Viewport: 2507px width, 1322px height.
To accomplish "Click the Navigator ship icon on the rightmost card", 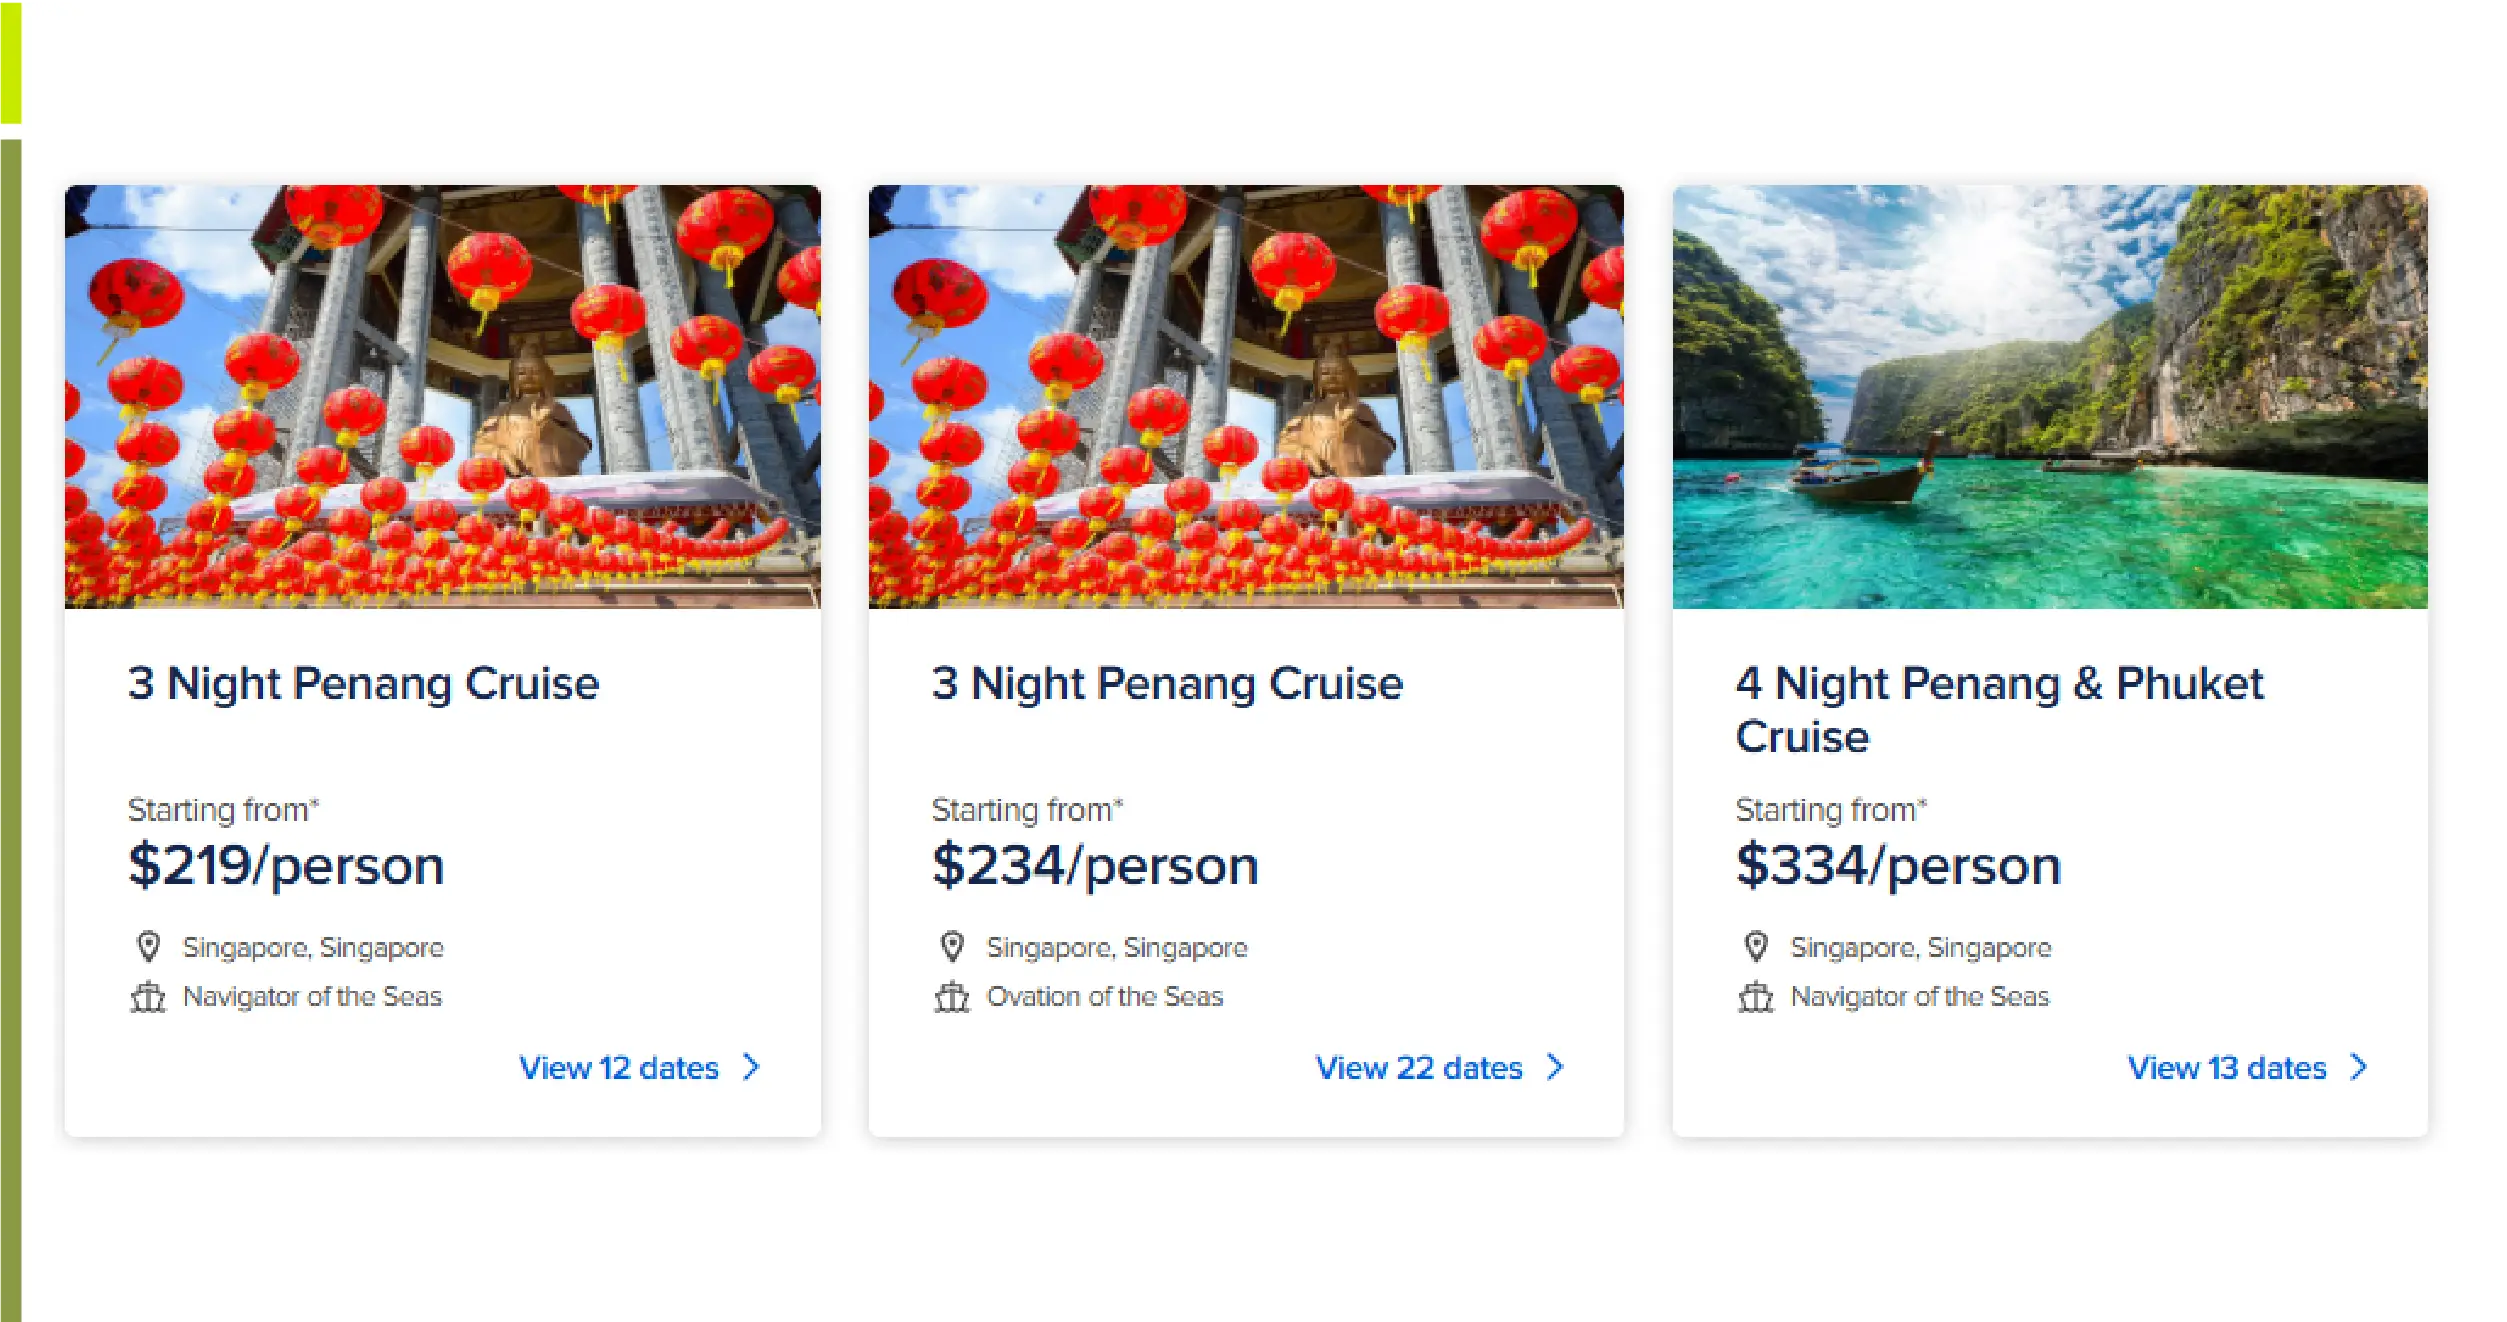I will pos(1756,996).
